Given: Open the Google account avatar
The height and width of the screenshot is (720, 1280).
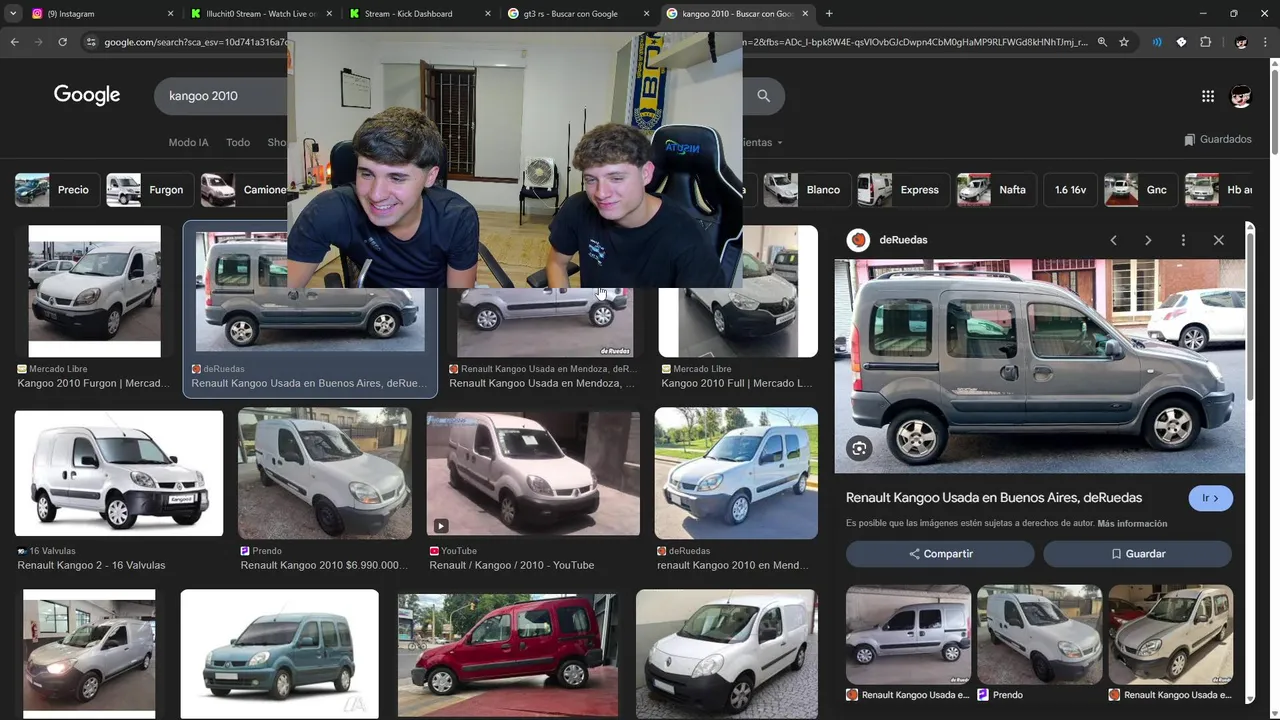Looking at the screenshot, I should tap(1241, 96).
